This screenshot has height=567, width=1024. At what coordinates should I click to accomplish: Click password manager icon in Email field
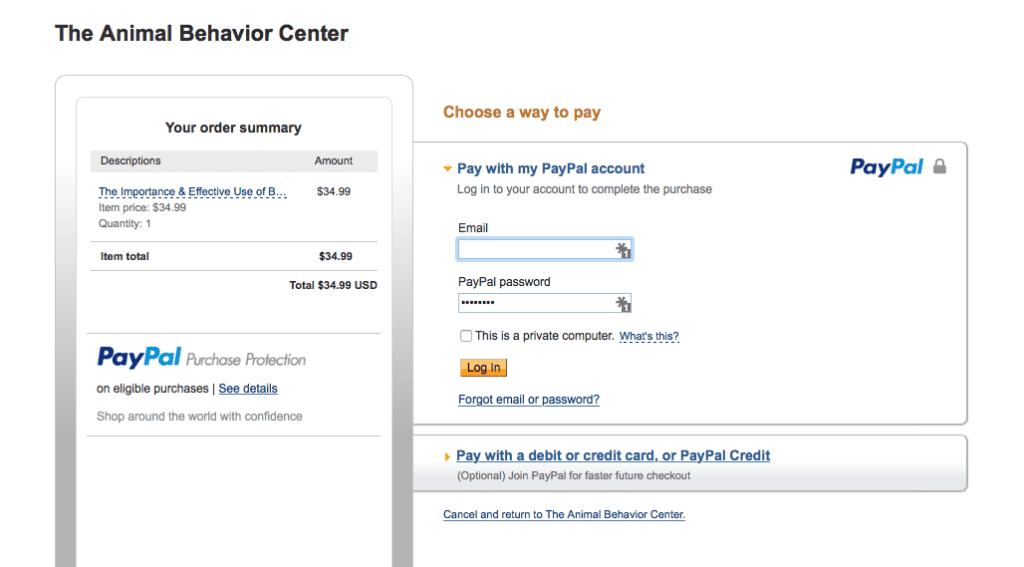[623, 250]
